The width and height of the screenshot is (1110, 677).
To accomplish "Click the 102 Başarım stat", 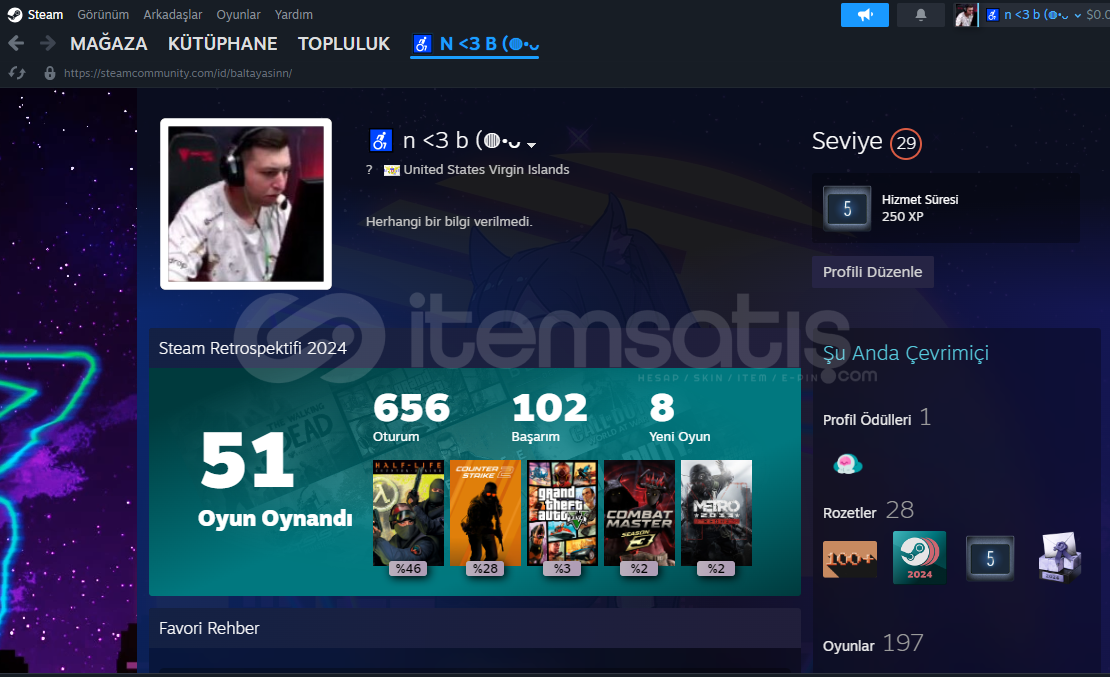I will click(x=550, y=418).
